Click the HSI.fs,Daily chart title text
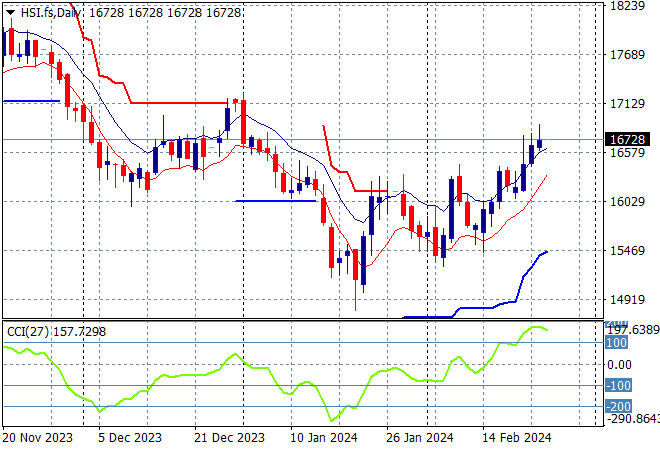Image resolution: width=660 pixels, height=450 pixels. [52, 11]
